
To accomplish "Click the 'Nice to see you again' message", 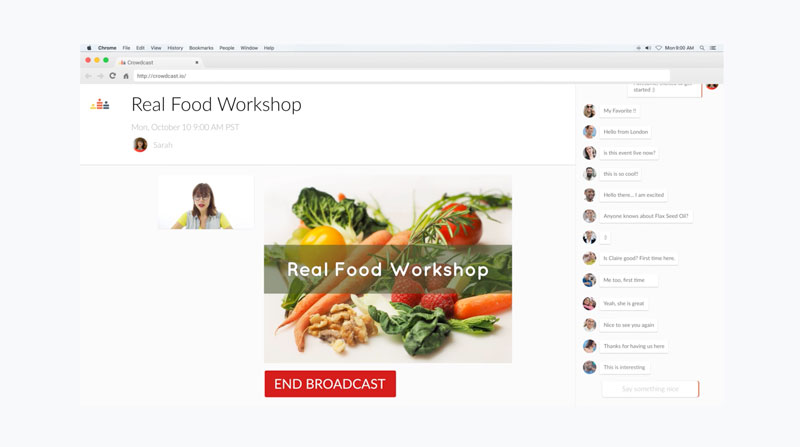I will coord(629,325).
